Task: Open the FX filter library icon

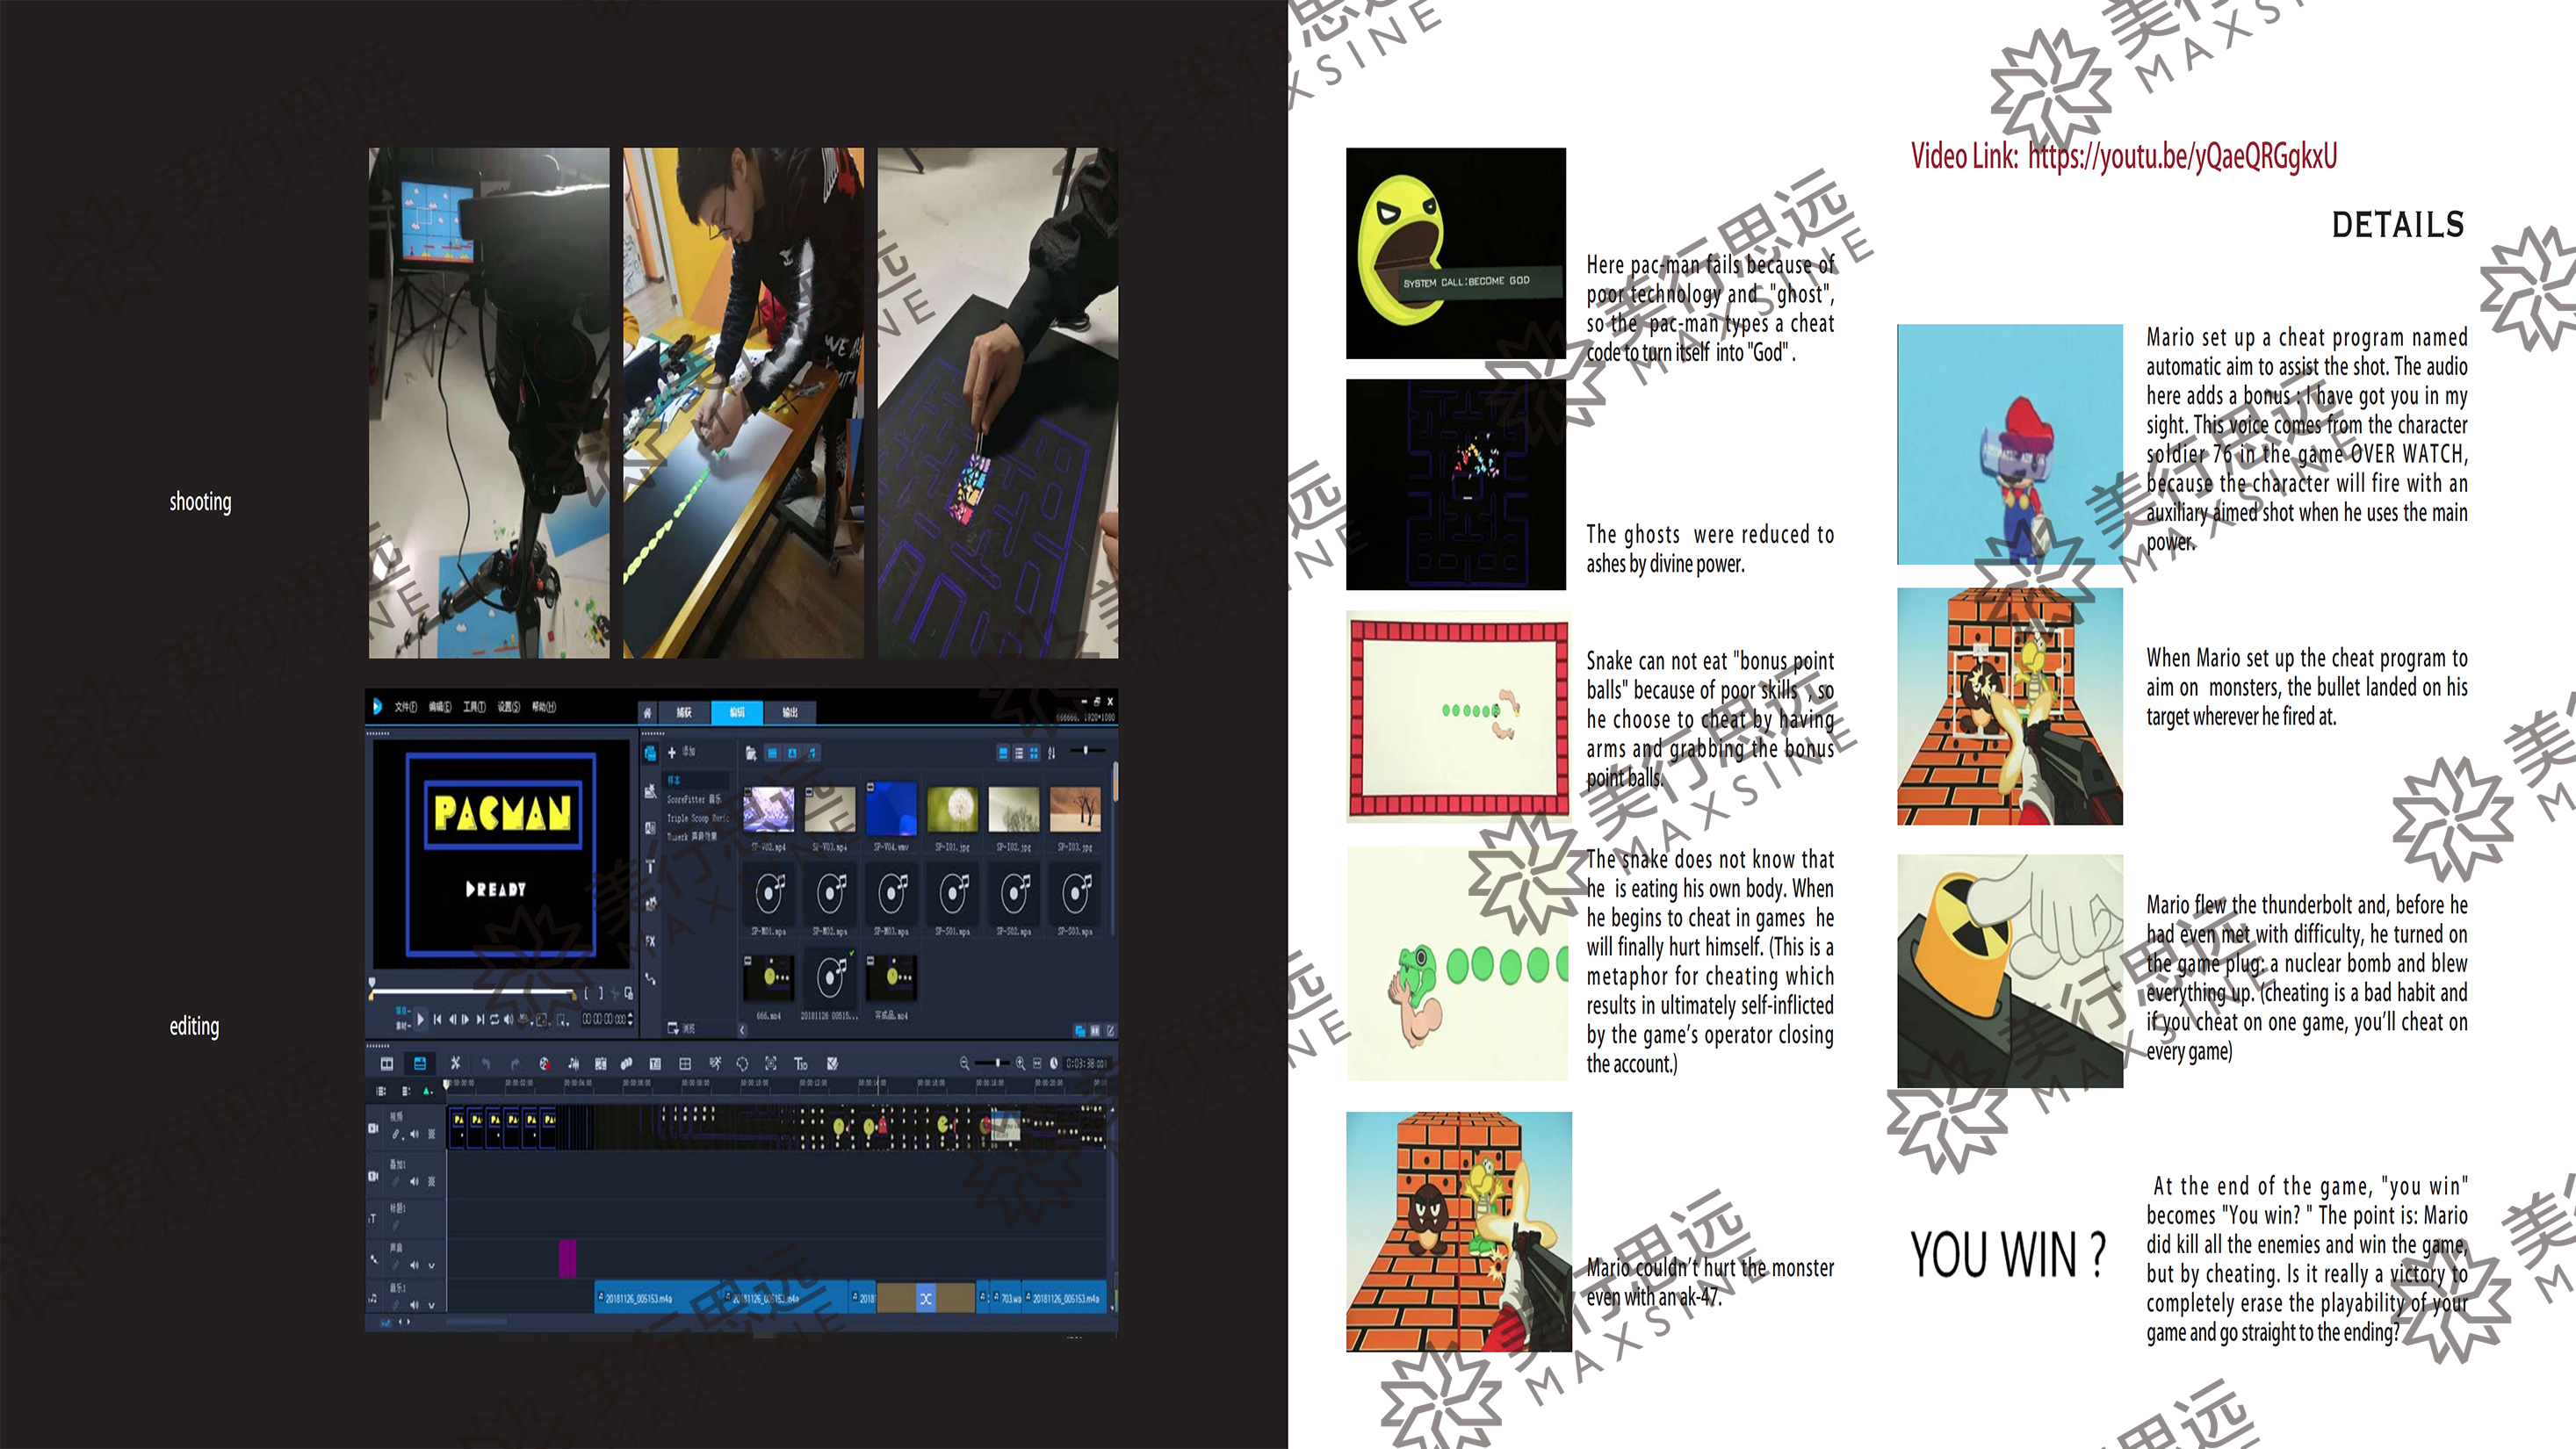Action: coord(650,941)
